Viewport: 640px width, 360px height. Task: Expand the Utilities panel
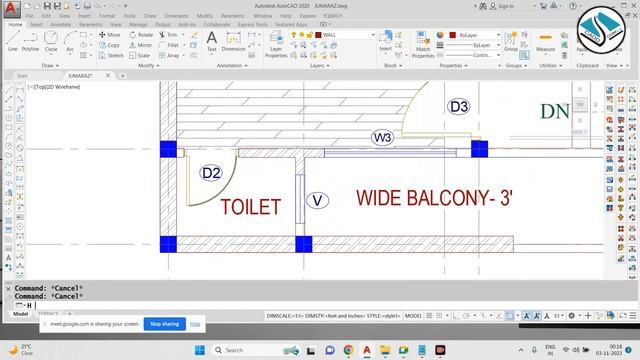(551, 65)
